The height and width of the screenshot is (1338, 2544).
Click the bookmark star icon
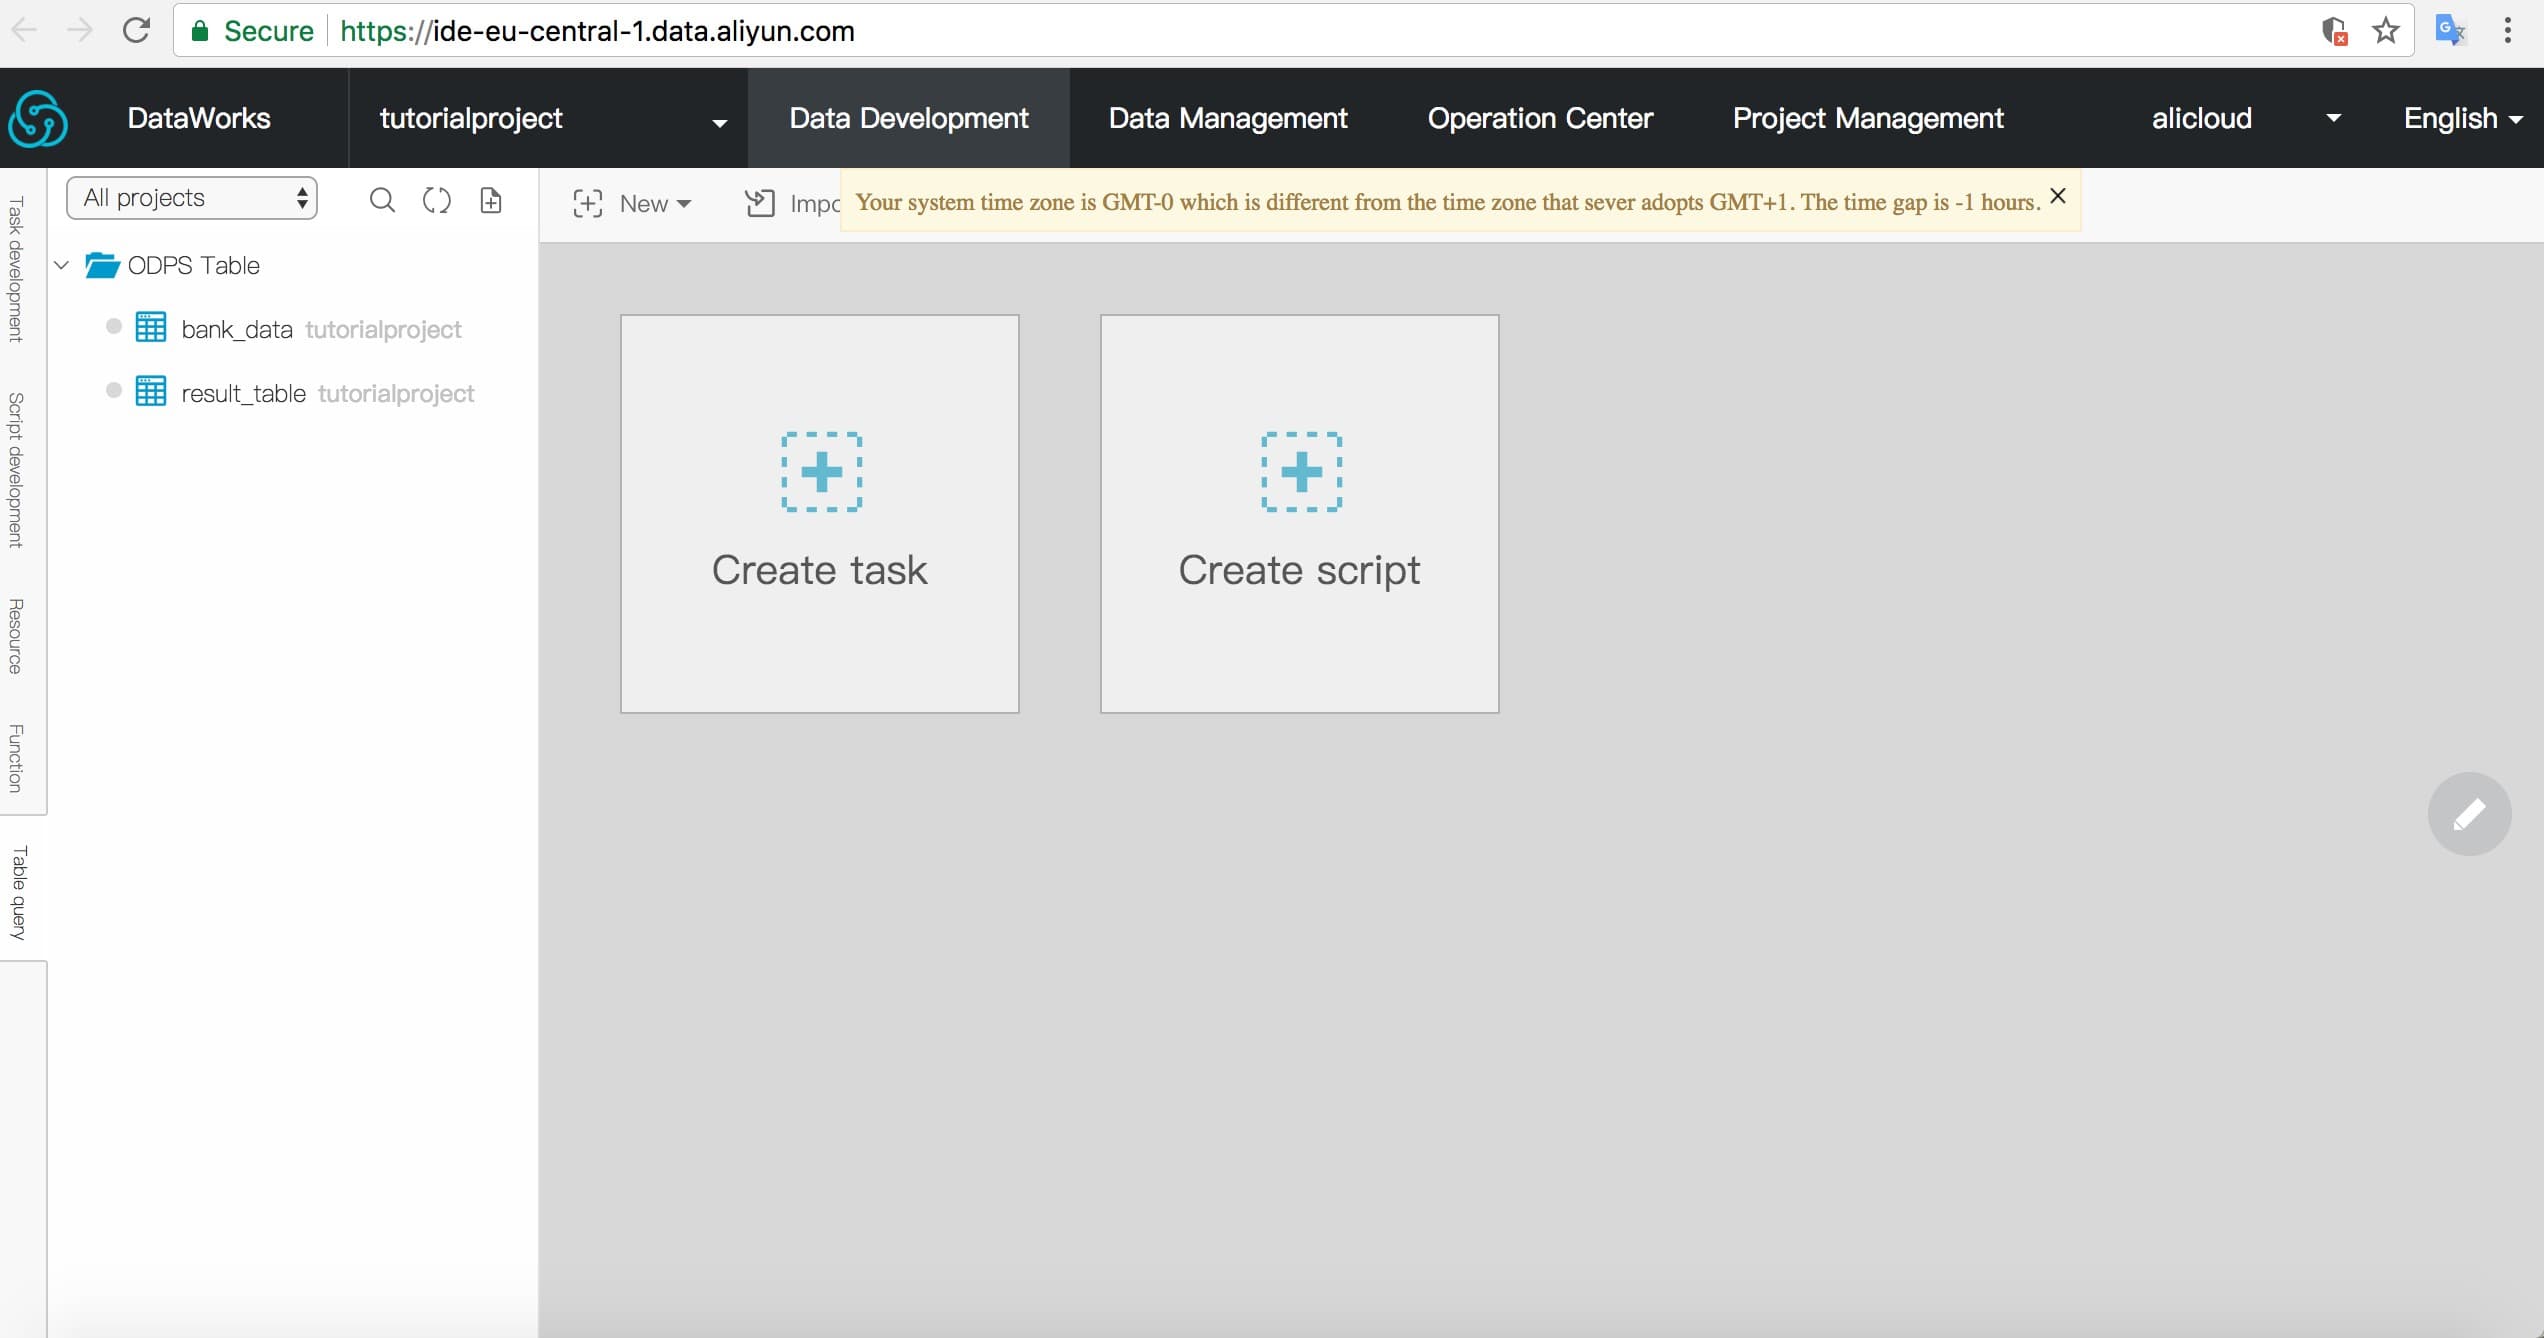(x=2386, y=31)
